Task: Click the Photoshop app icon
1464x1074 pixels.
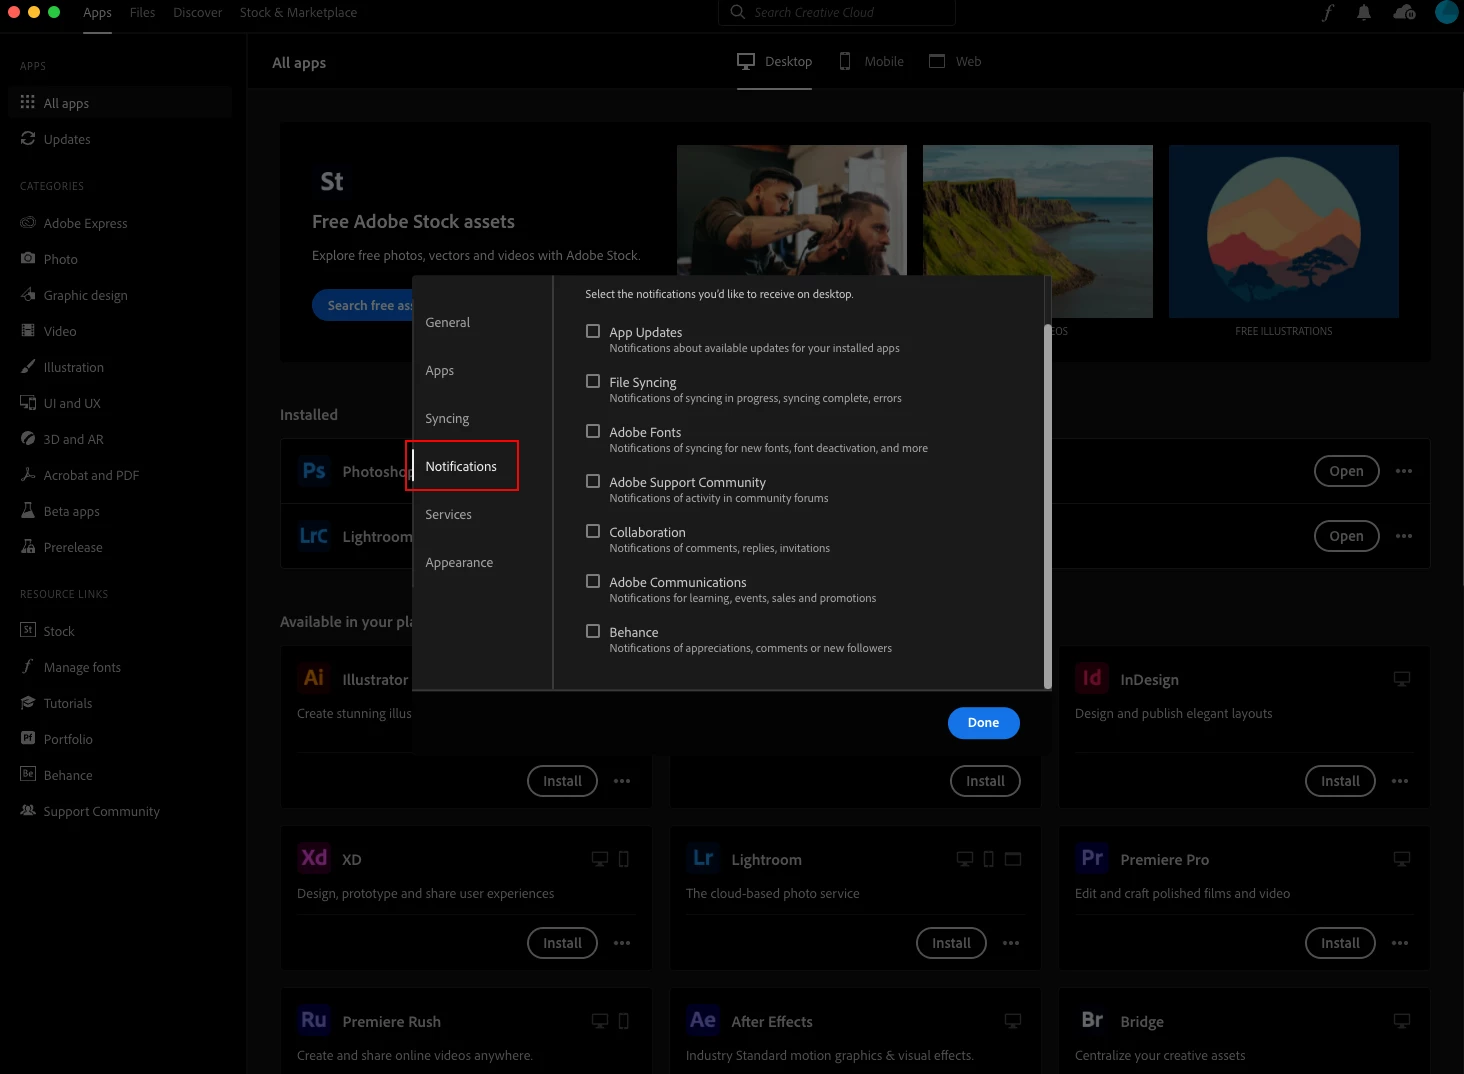Action: 314,471
